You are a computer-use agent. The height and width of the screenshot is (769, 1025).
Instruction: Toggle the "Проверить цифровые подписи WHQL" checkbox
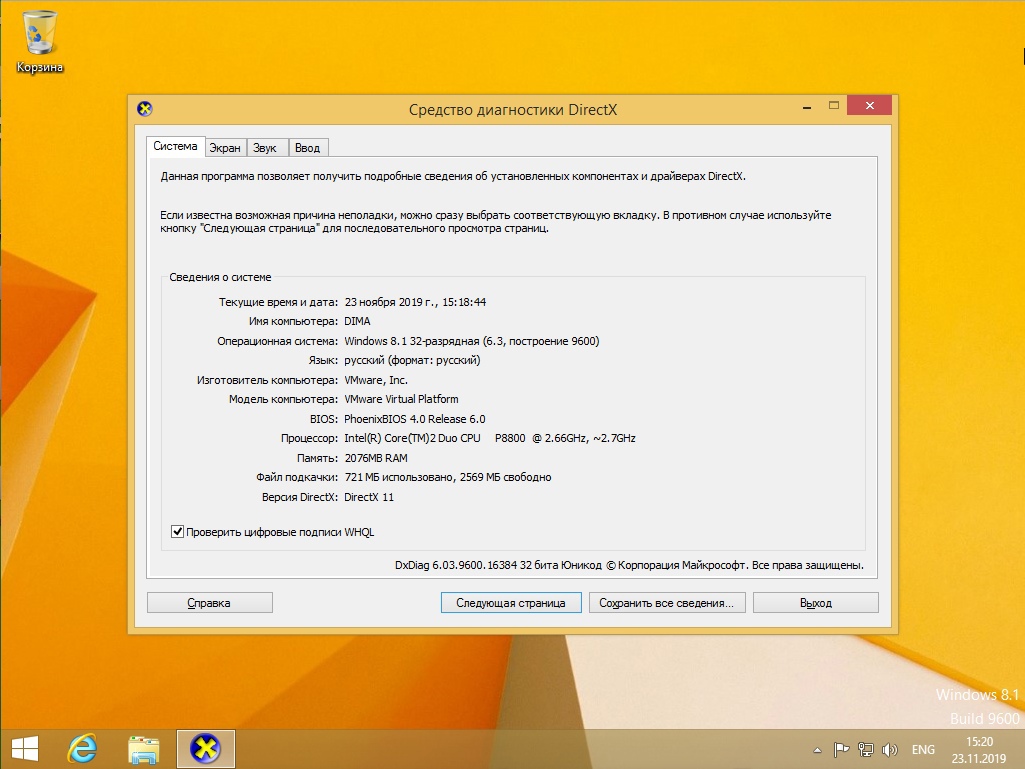tap(178, 532)
